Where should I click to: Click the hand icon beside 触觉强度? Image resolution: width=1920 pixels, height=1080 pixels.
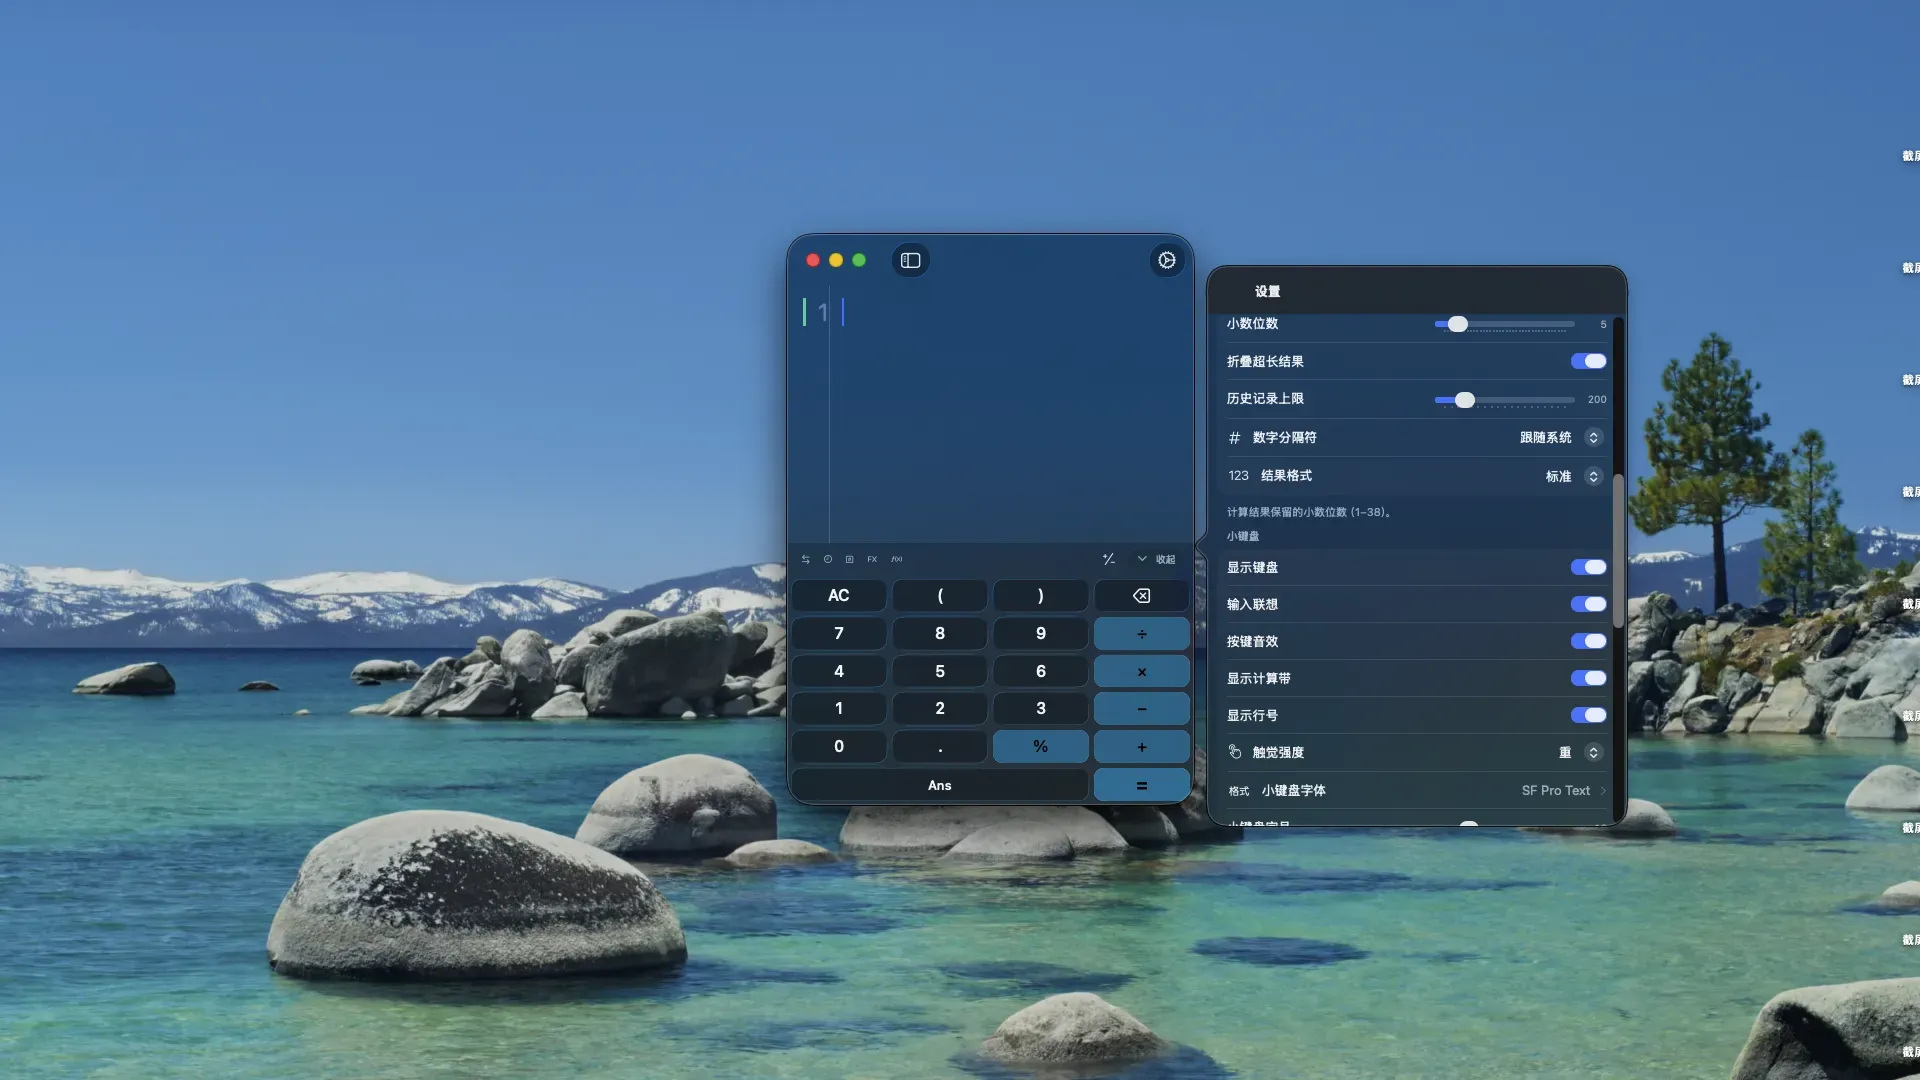[x=1235, y=752]
